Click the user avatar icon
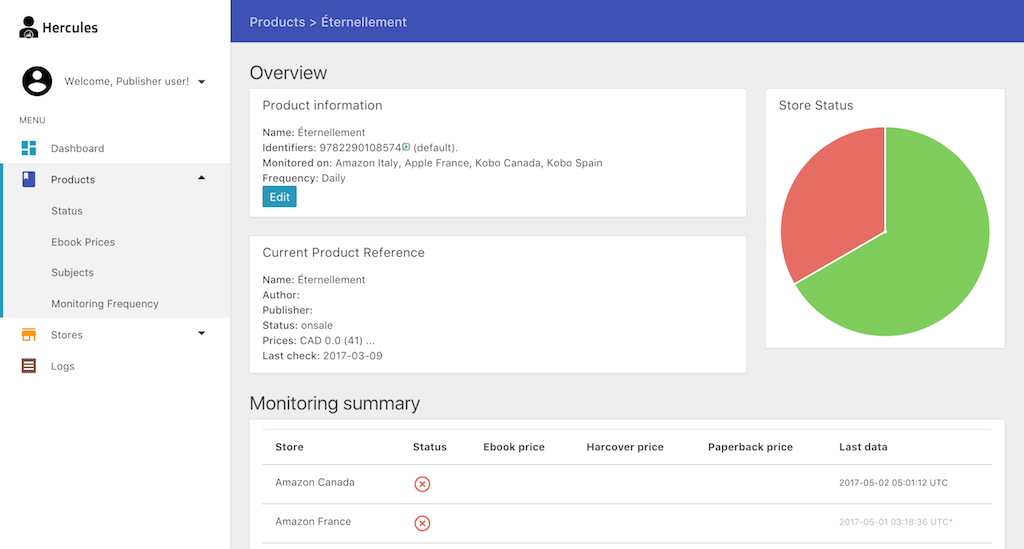This screenshot has height=549, width=1024. [x=37, y=81]
